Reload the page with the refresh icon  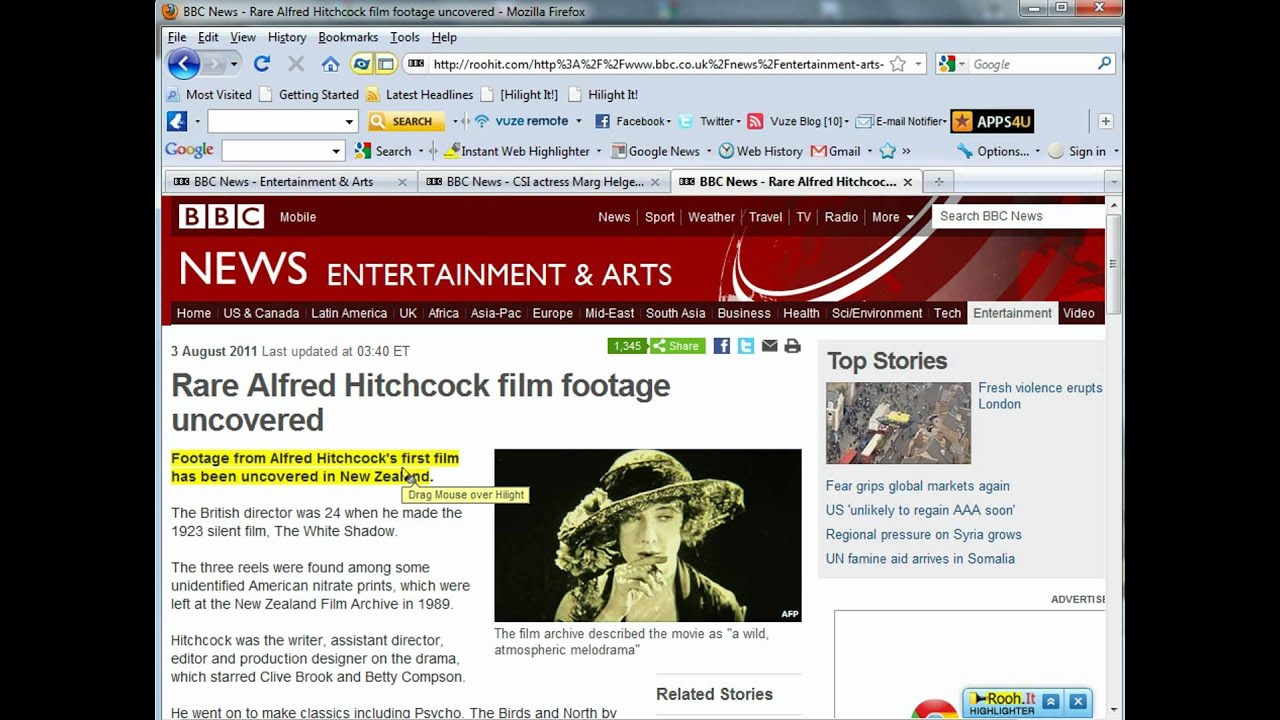[x=262, y=64]
